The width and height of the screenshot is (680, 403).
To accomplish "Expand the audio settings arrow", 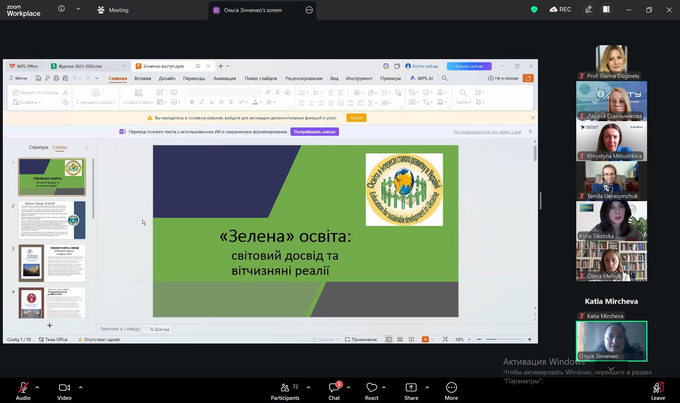I will (x=37, y=386).
